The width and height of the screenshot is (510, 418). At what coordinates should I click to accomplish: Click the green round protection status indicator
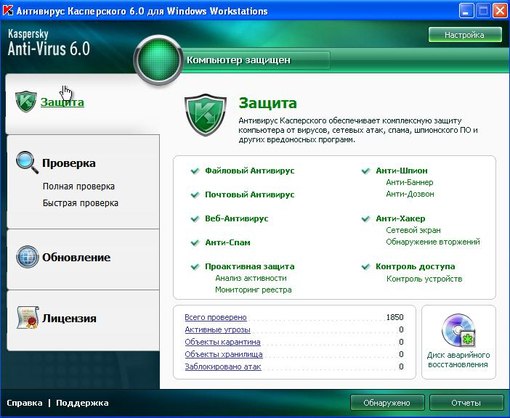pyautogui.click(x=158, y=60)
